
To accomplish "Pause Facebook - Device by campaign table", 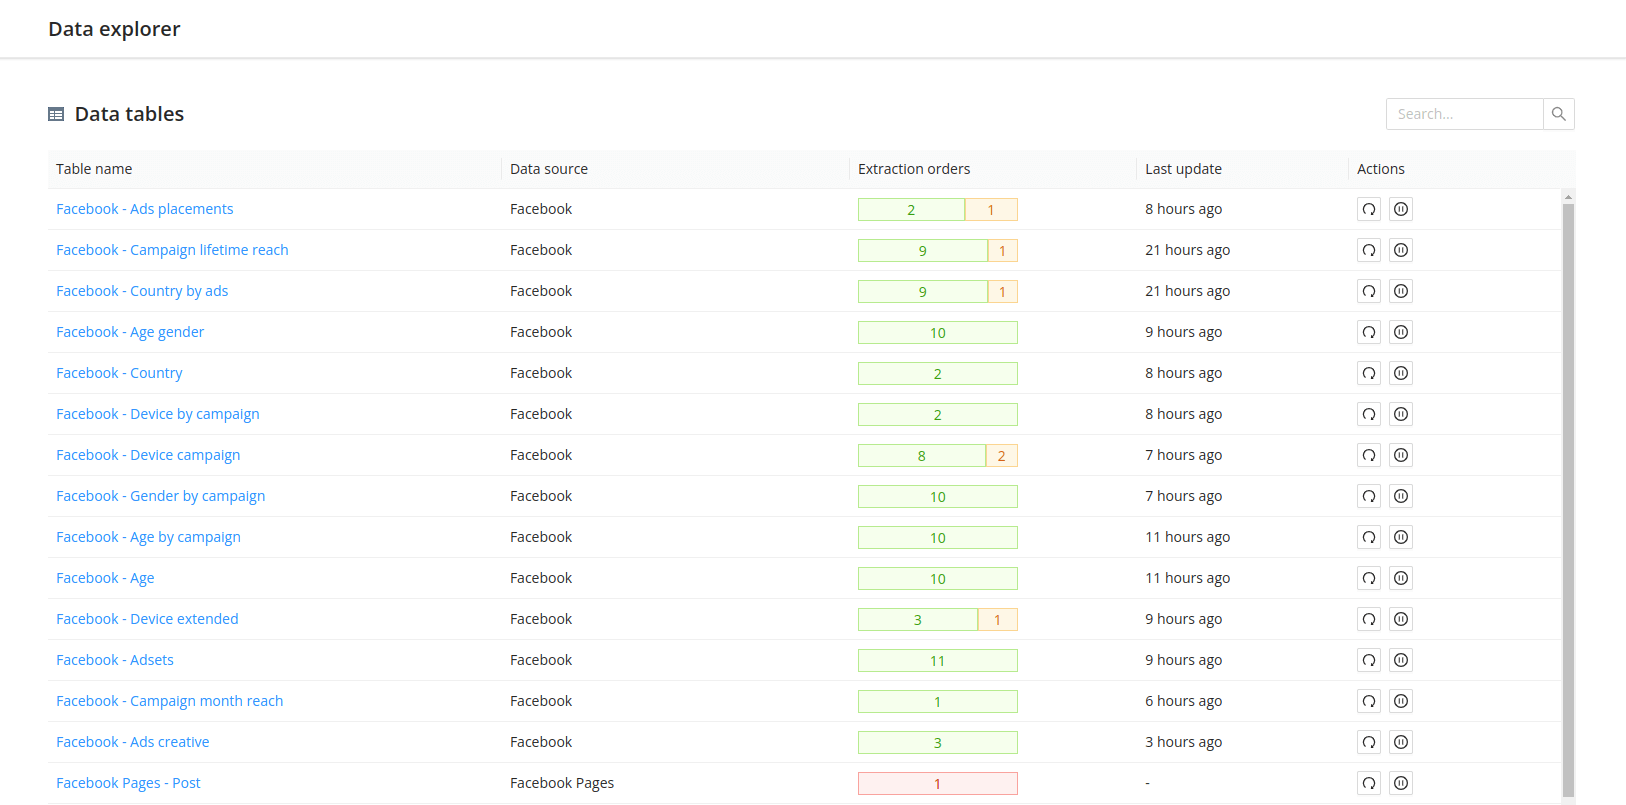I will tap(1401, 414).
